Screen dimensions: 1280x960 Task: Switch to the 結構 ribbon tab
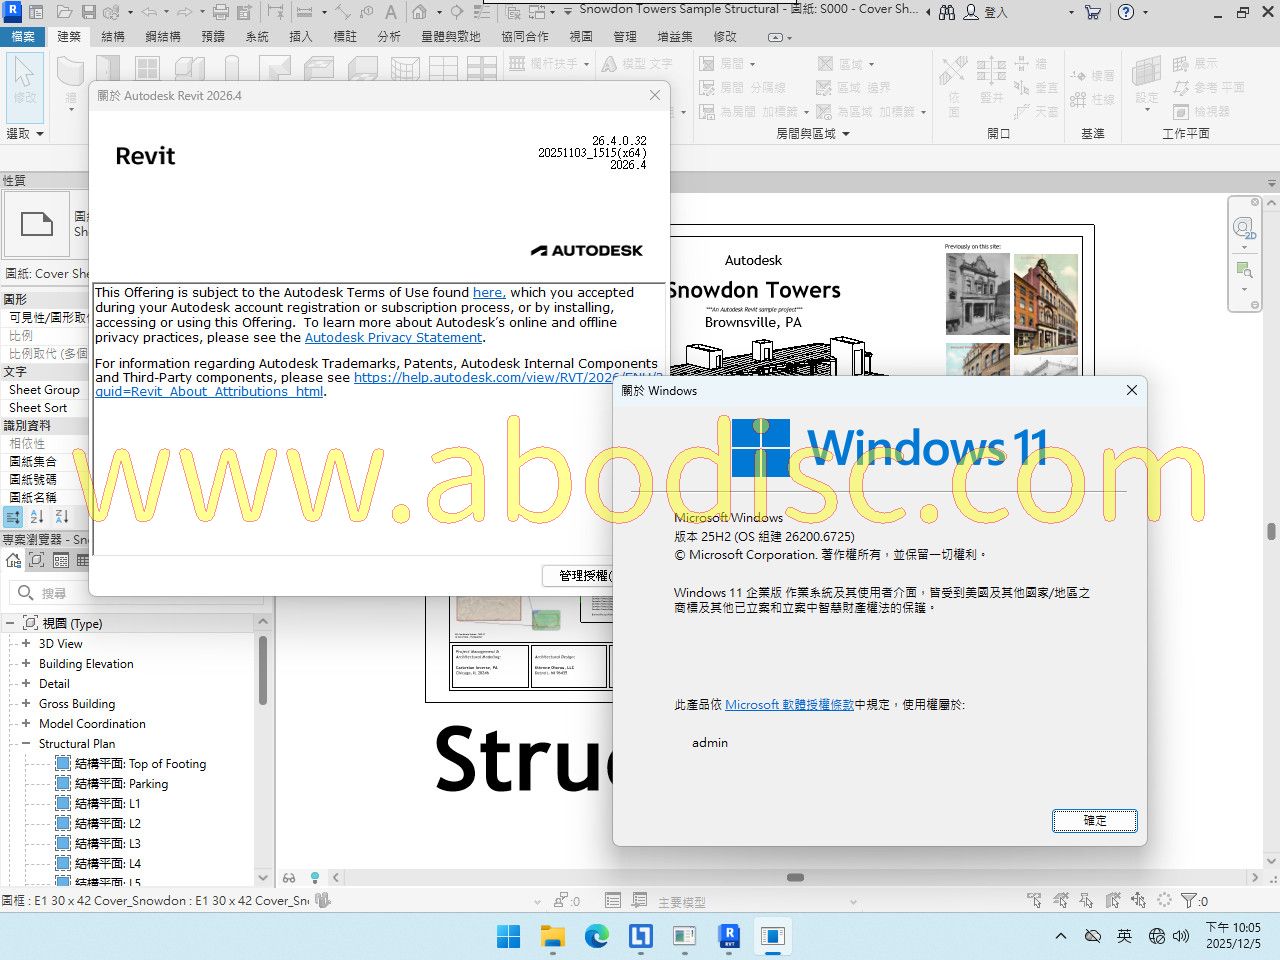113,36
